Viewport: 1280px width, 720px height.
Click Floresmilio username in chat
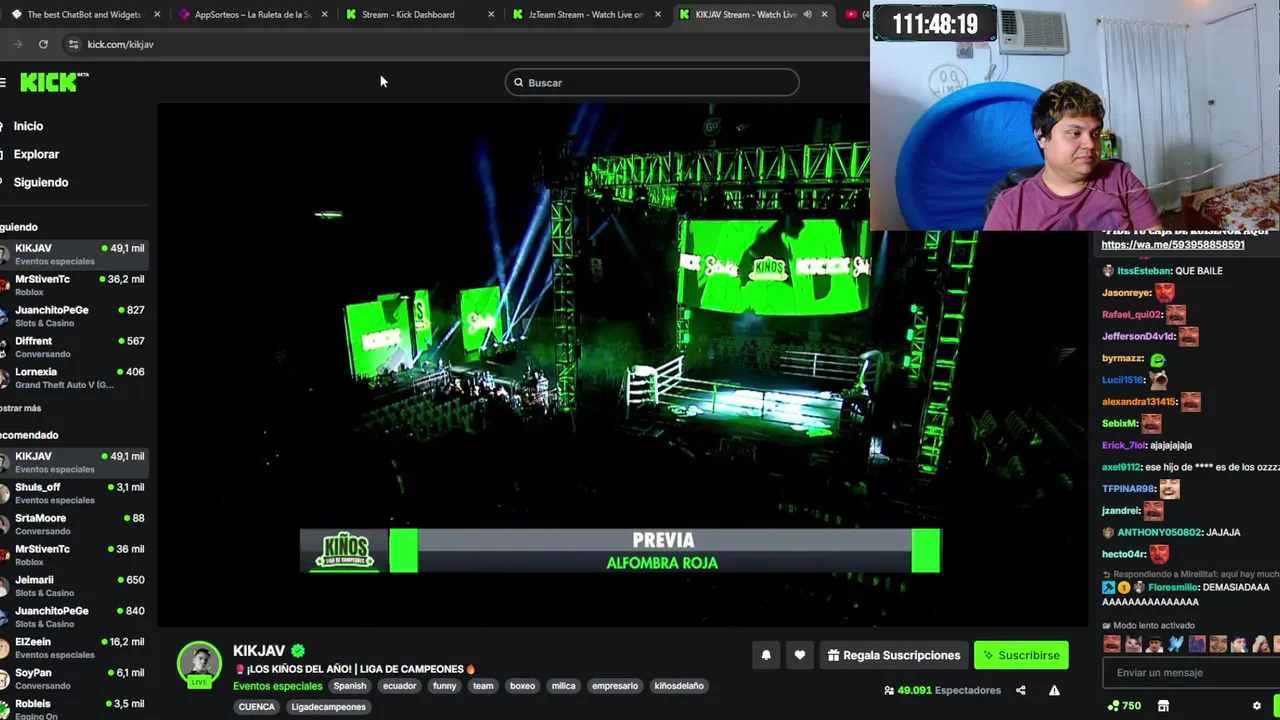click(x=1172, y=588)
